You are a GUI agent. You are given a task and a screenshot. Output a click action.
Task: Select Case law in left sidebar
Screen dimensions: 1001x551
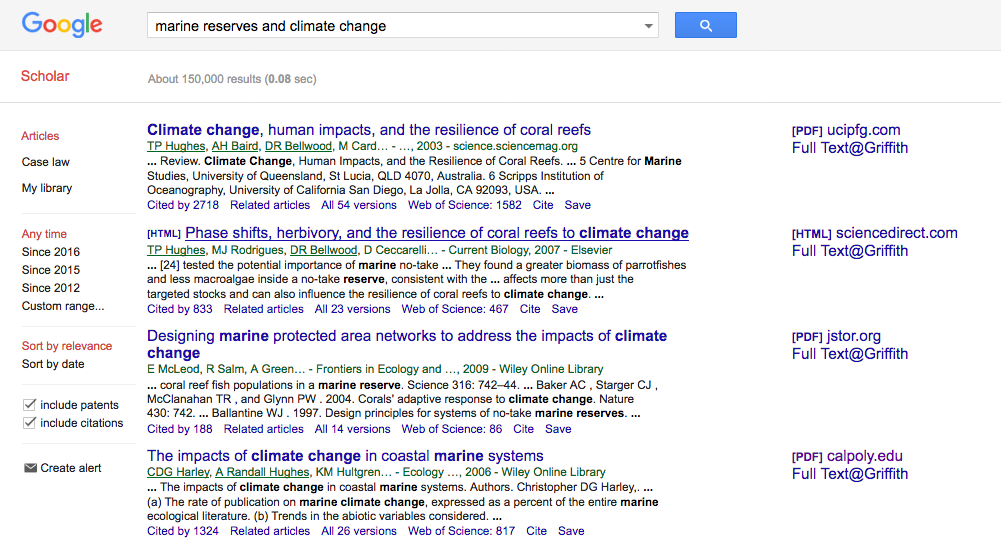[46, 162]
